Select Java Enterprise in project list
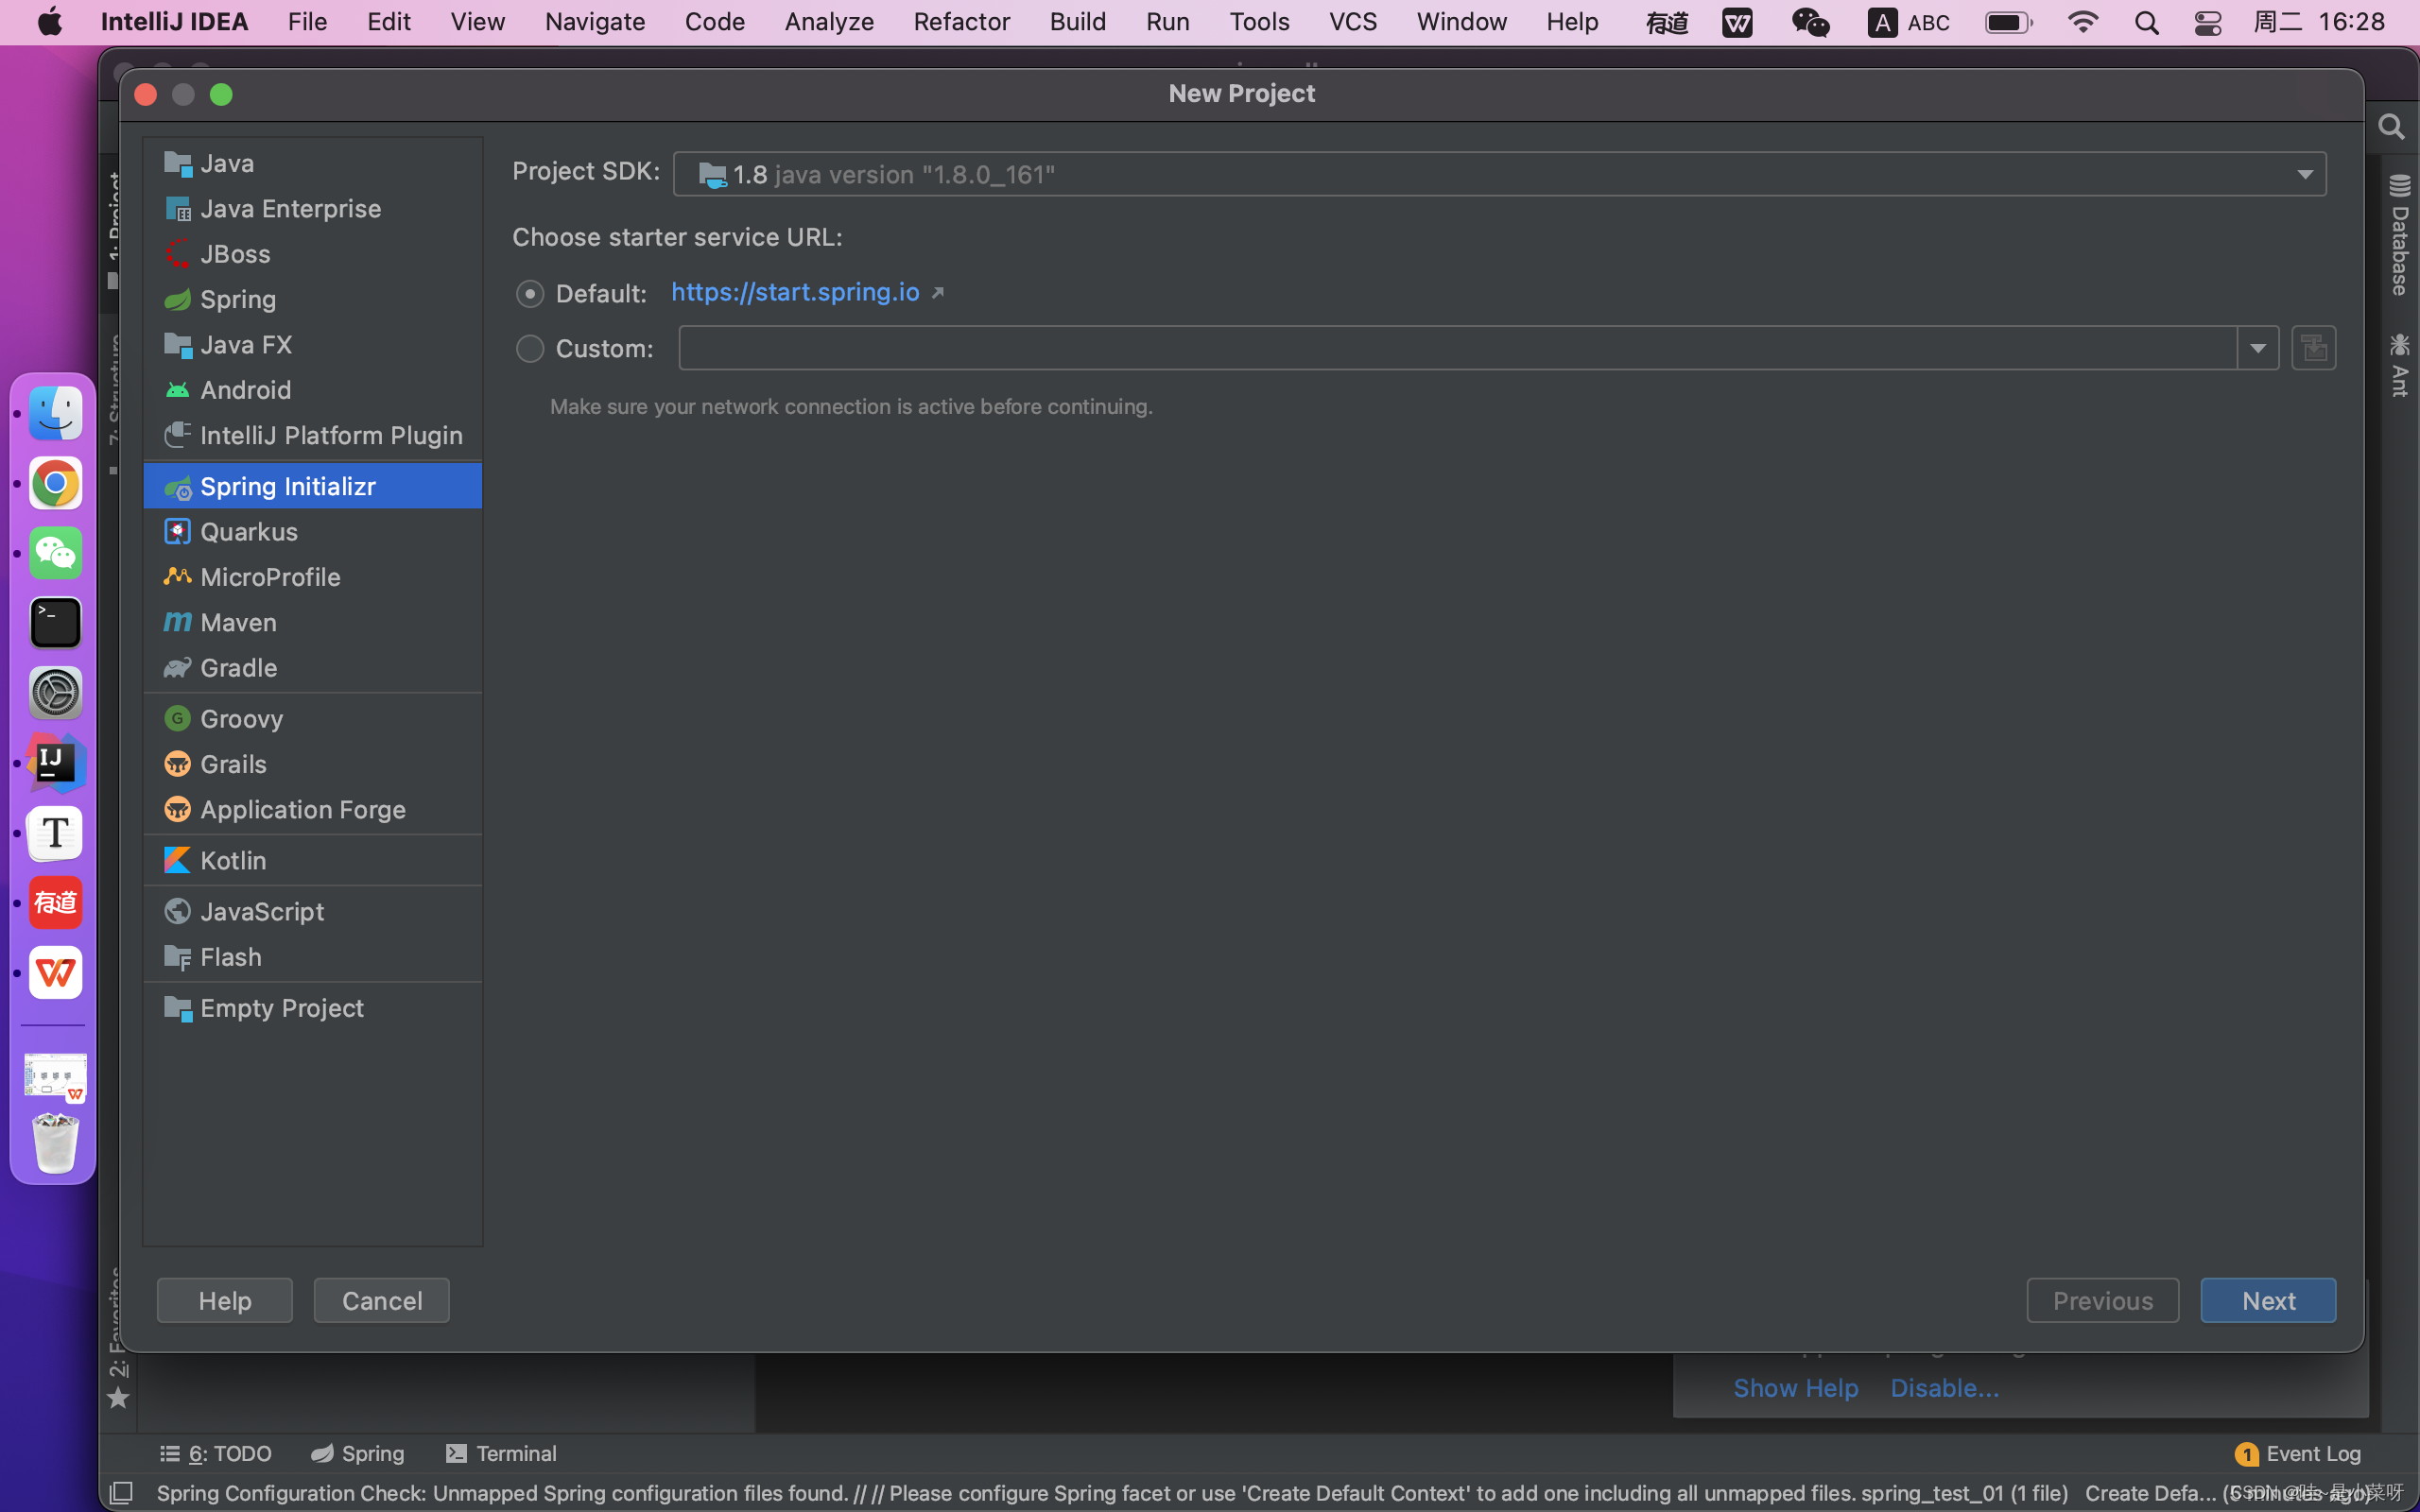2420x1512 pixels. pyautogui.click(x=312, y=208)
